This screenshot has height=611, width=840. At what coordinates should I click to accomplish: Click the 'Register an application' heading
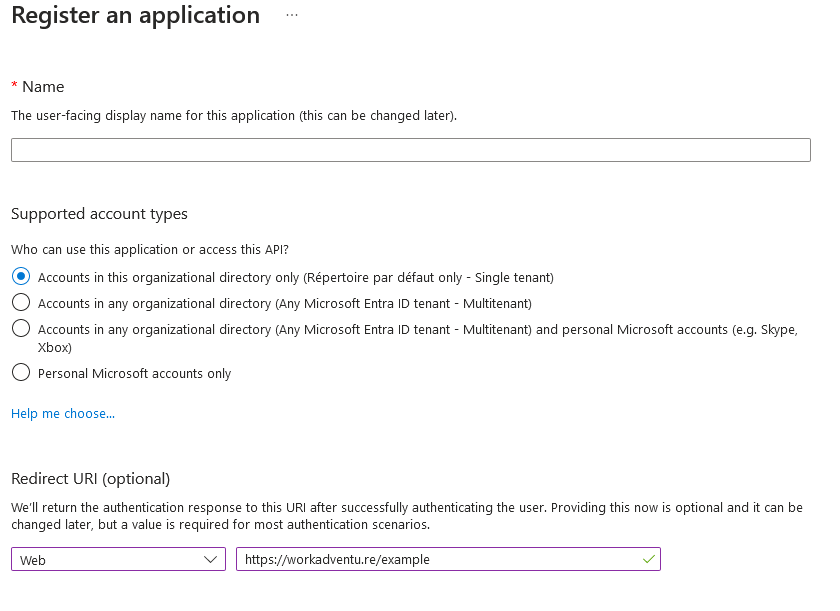136,15
